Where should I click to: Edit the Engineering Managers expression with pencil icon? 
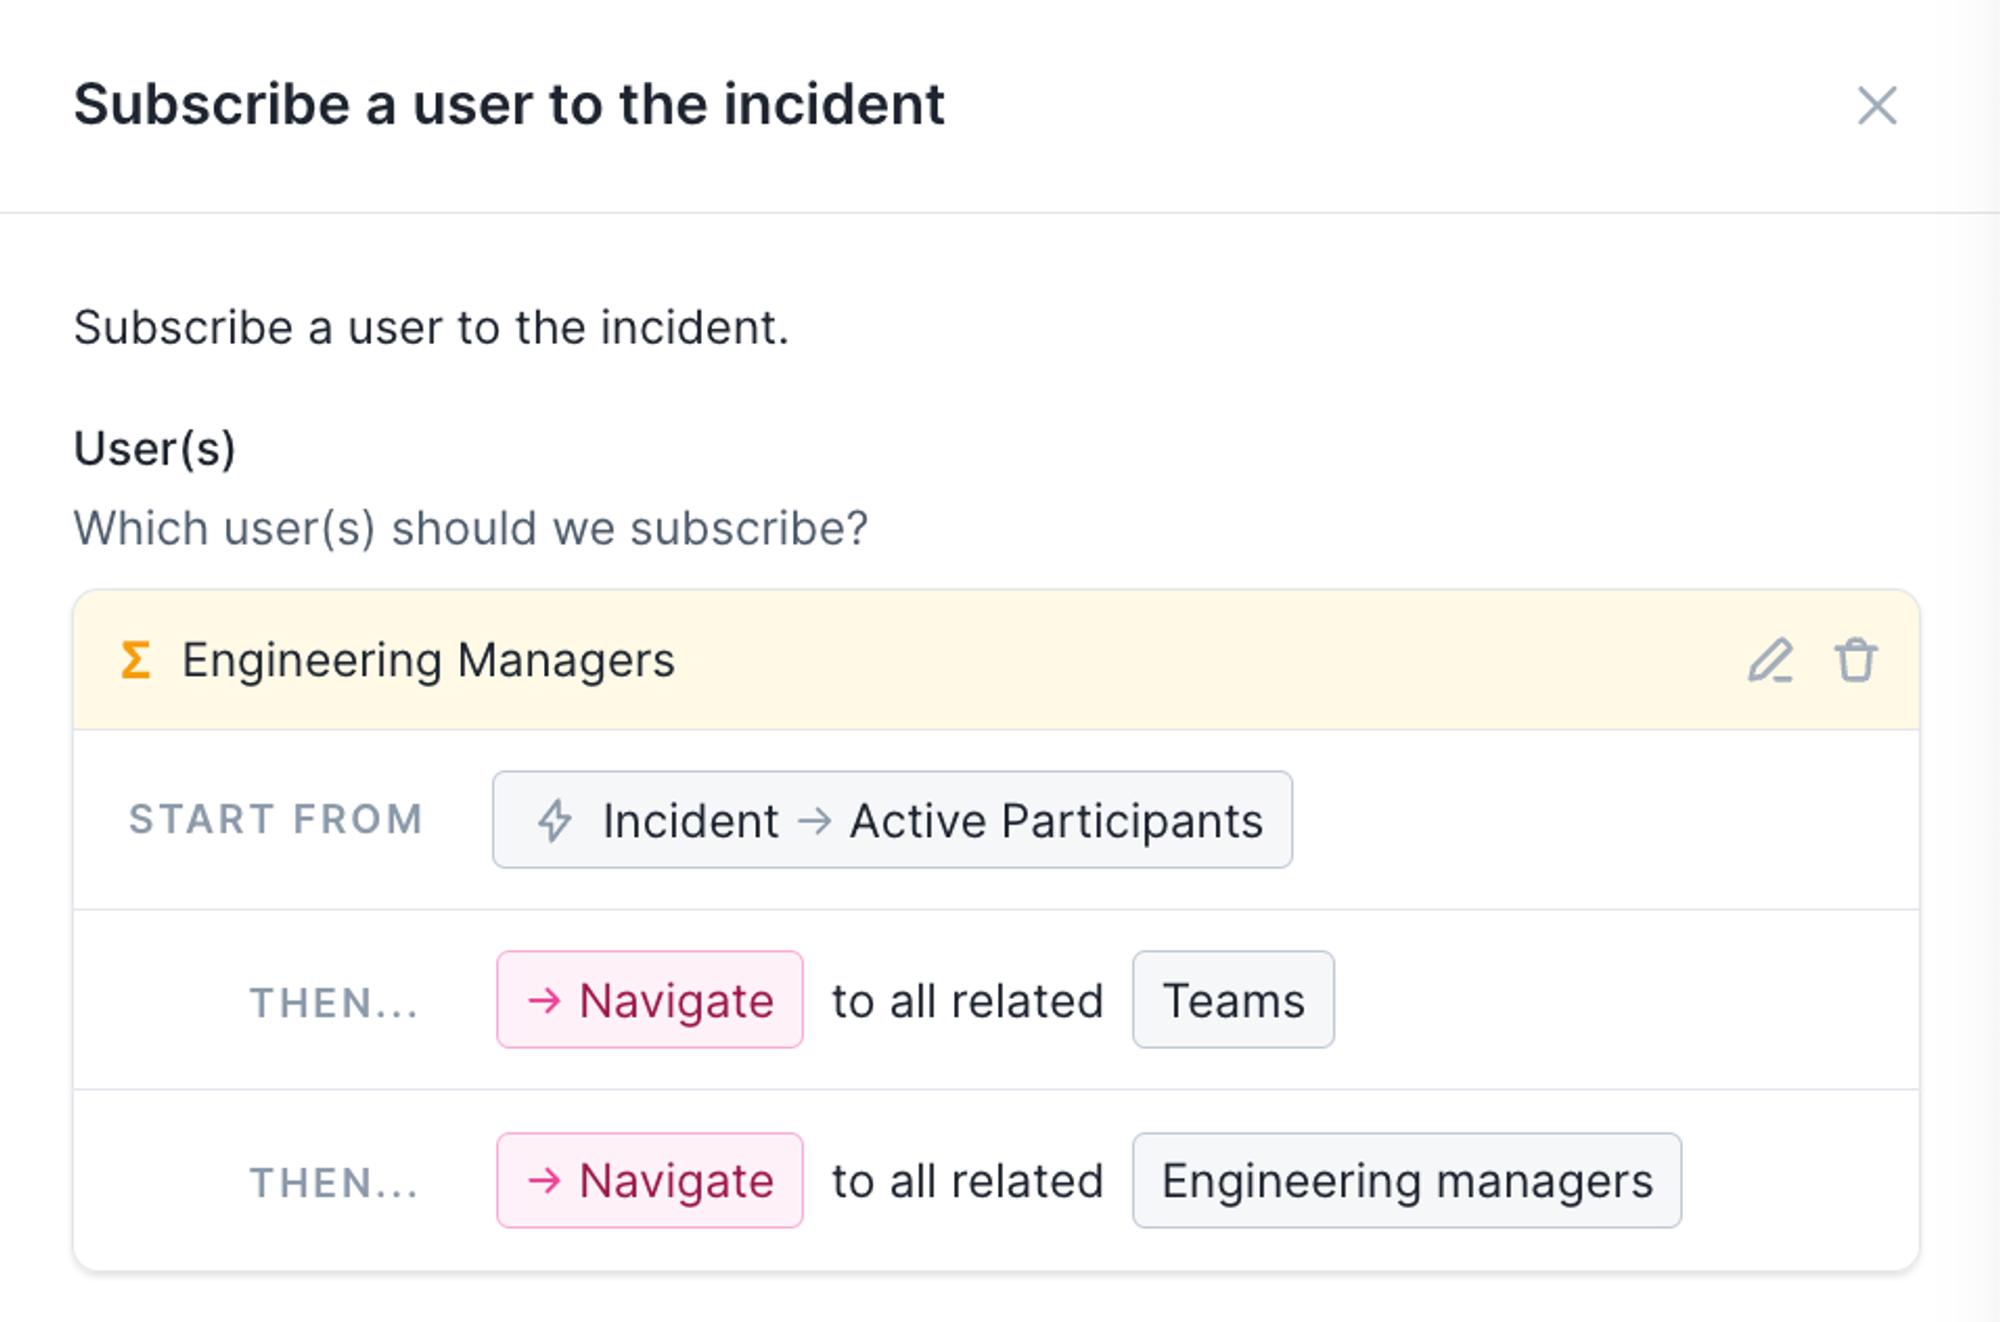click(x=1770, y=660)
